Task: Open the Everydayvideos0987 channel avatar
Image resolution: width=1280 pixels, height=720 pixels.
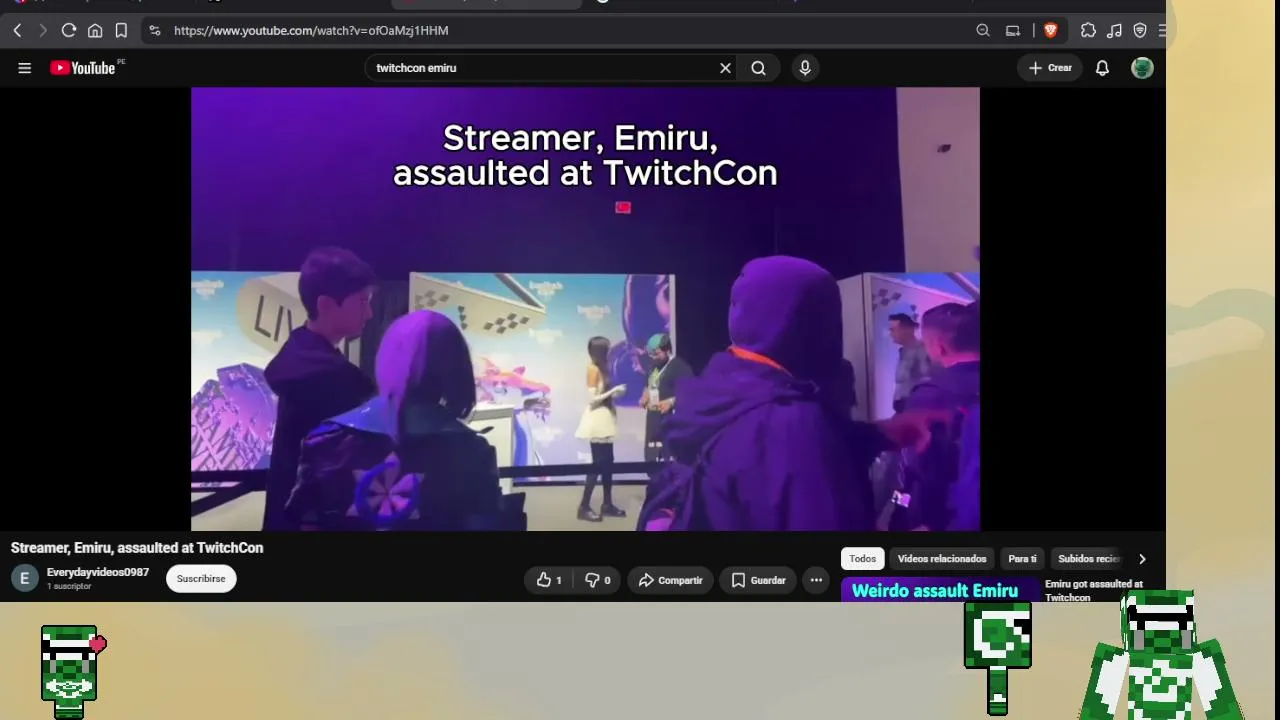Action: [25, 578]
